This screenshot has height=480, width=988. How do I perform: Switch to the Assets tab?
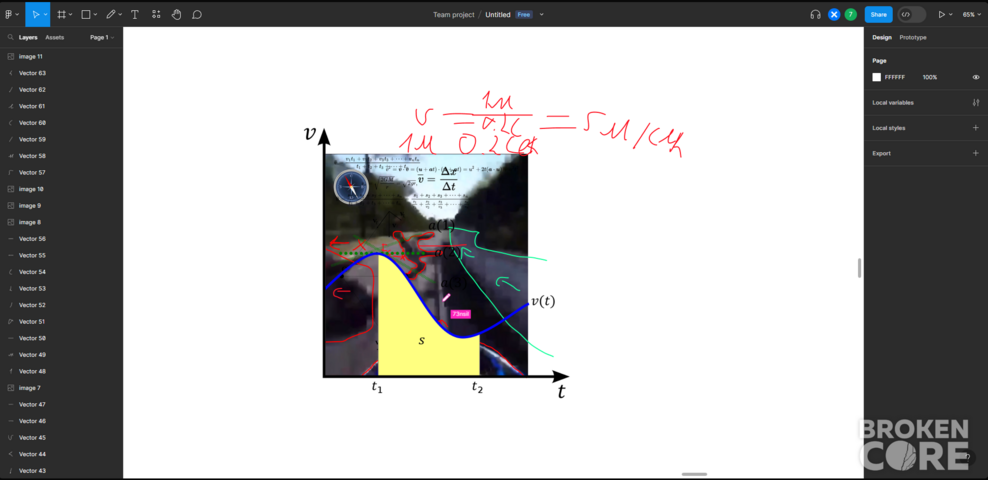pos(54,37)
